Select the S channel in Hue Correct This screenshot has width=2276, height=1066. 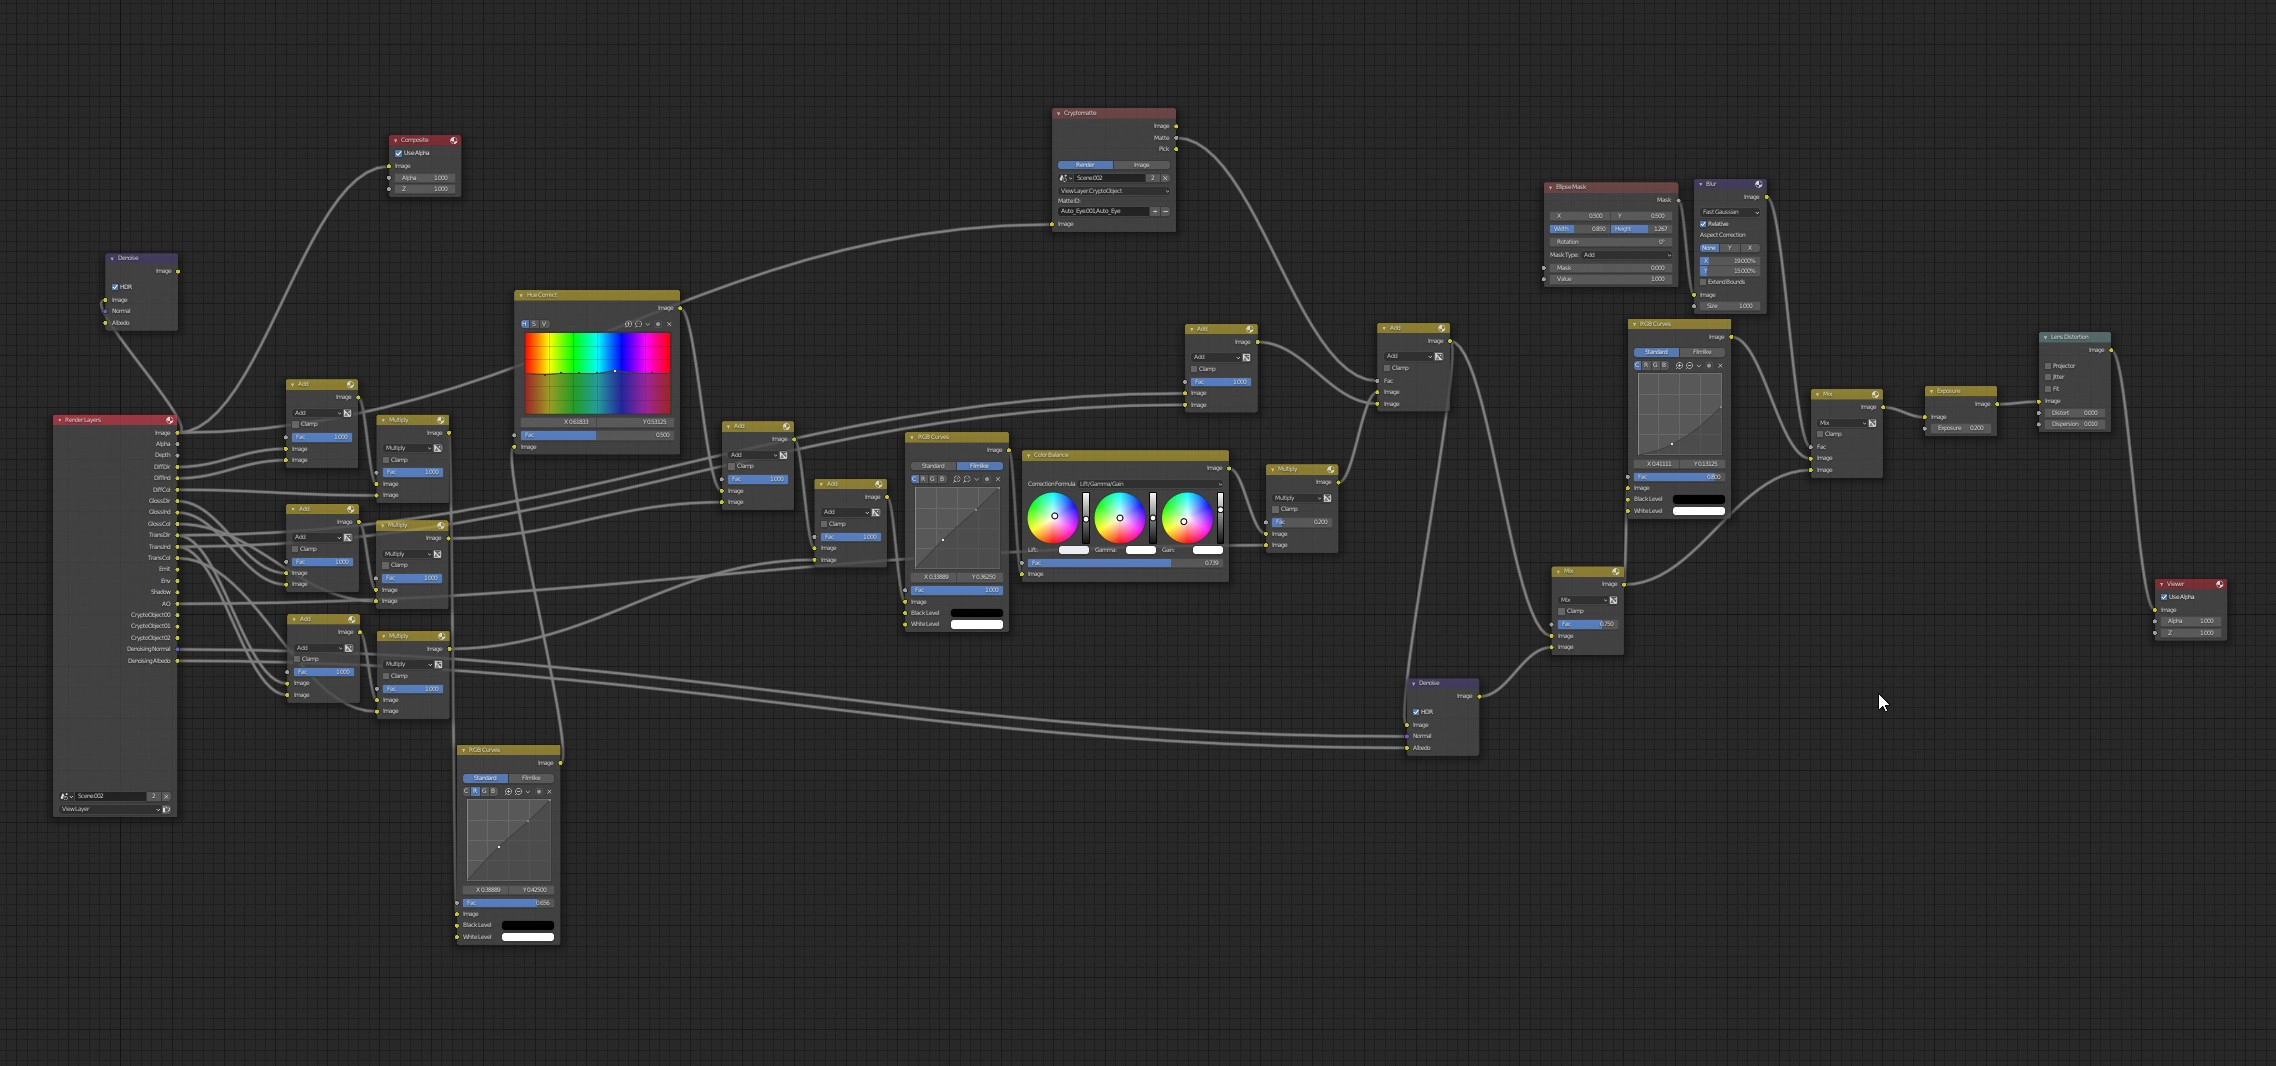[534, 324]
